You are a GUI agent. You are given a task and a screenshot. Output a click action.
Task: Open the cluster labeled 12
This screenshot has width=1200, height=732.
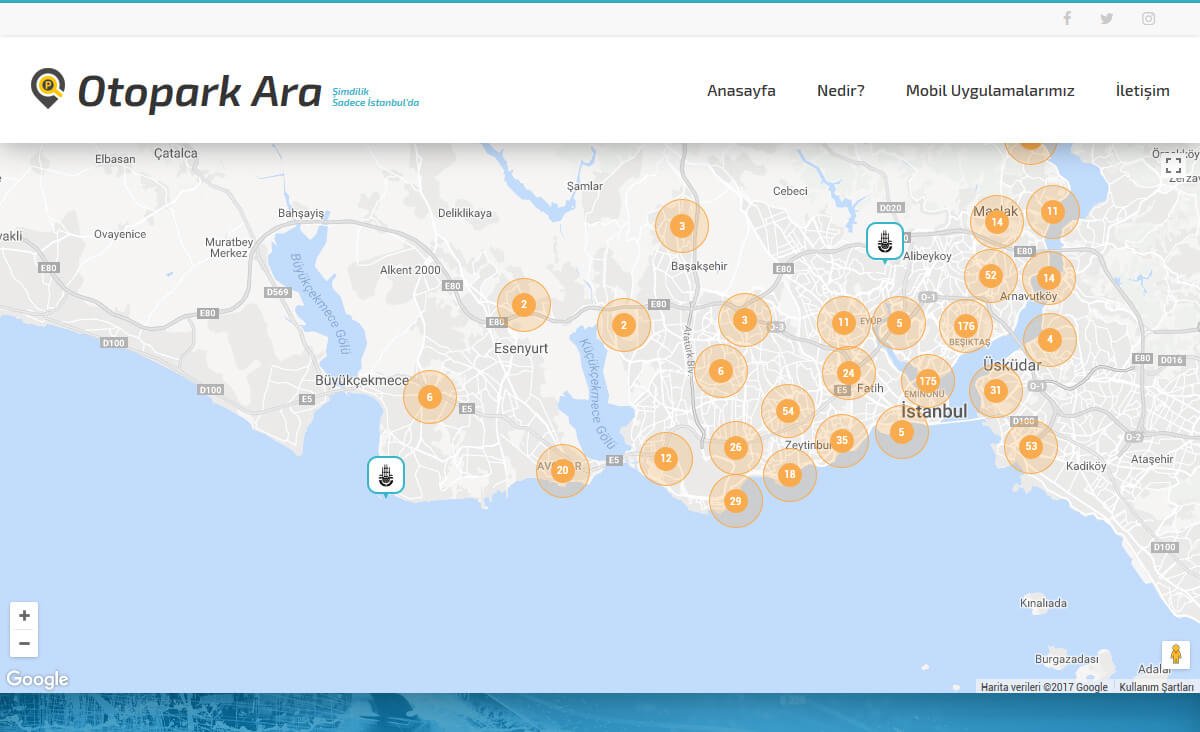666,459
